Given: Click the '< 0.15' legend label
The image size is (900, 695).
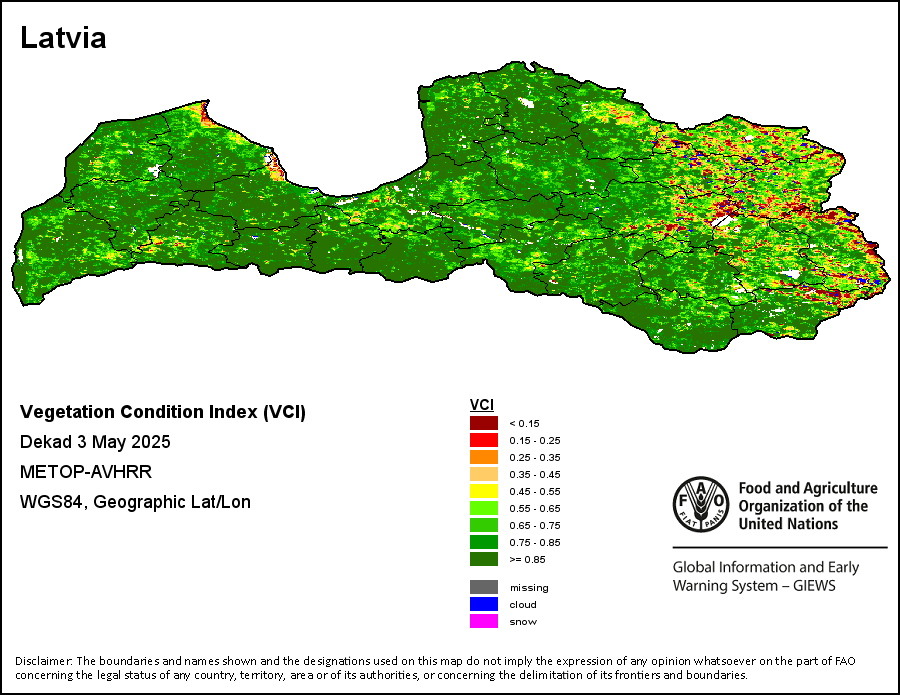Looking at the screenshot, I should [x=524, y=424].
